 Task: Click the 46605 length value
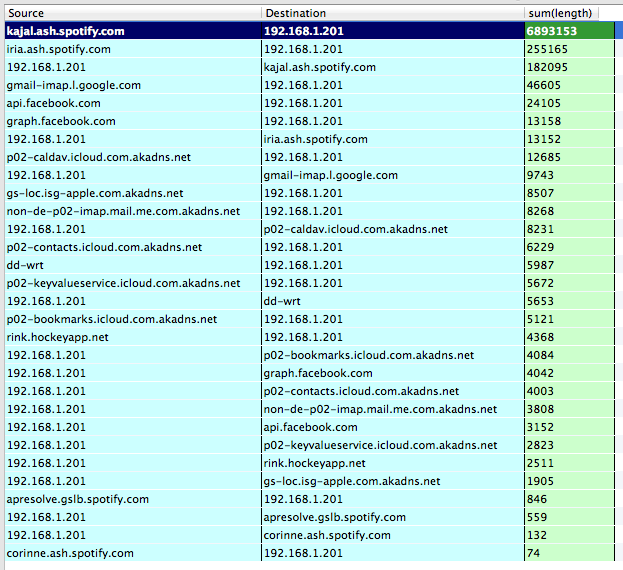544,85
